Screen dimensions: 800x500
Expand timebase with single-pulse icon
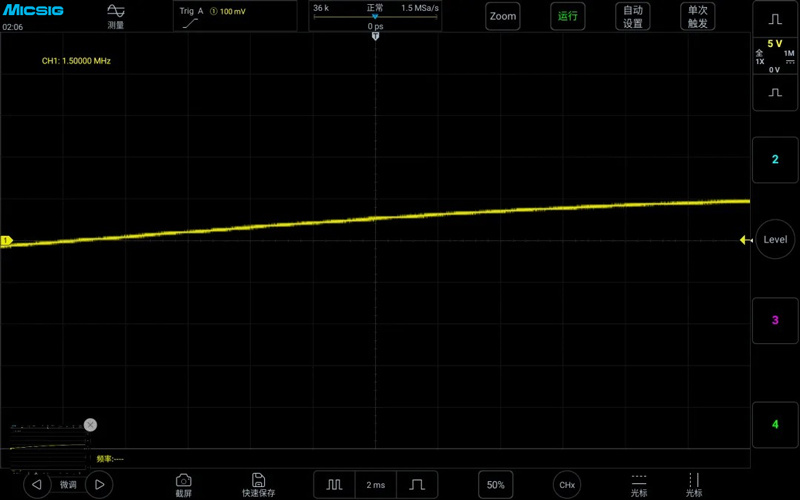[x=417, y=485]
